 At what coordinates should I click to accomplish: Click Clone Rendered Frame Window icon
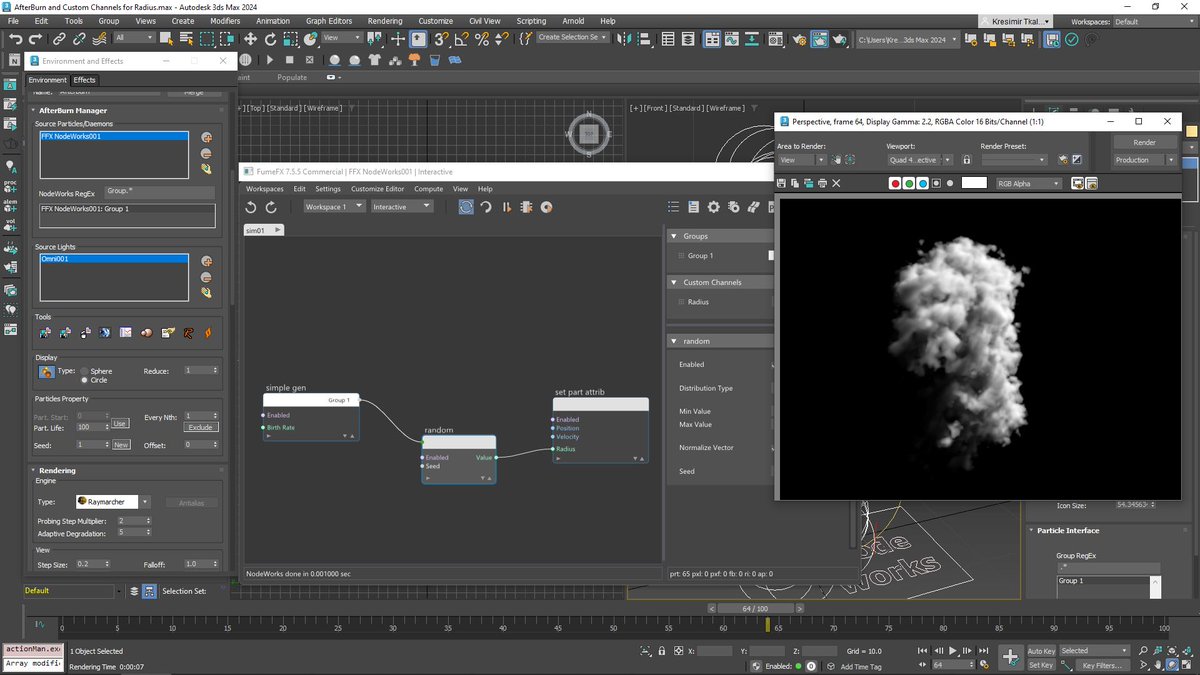(809, 183)
